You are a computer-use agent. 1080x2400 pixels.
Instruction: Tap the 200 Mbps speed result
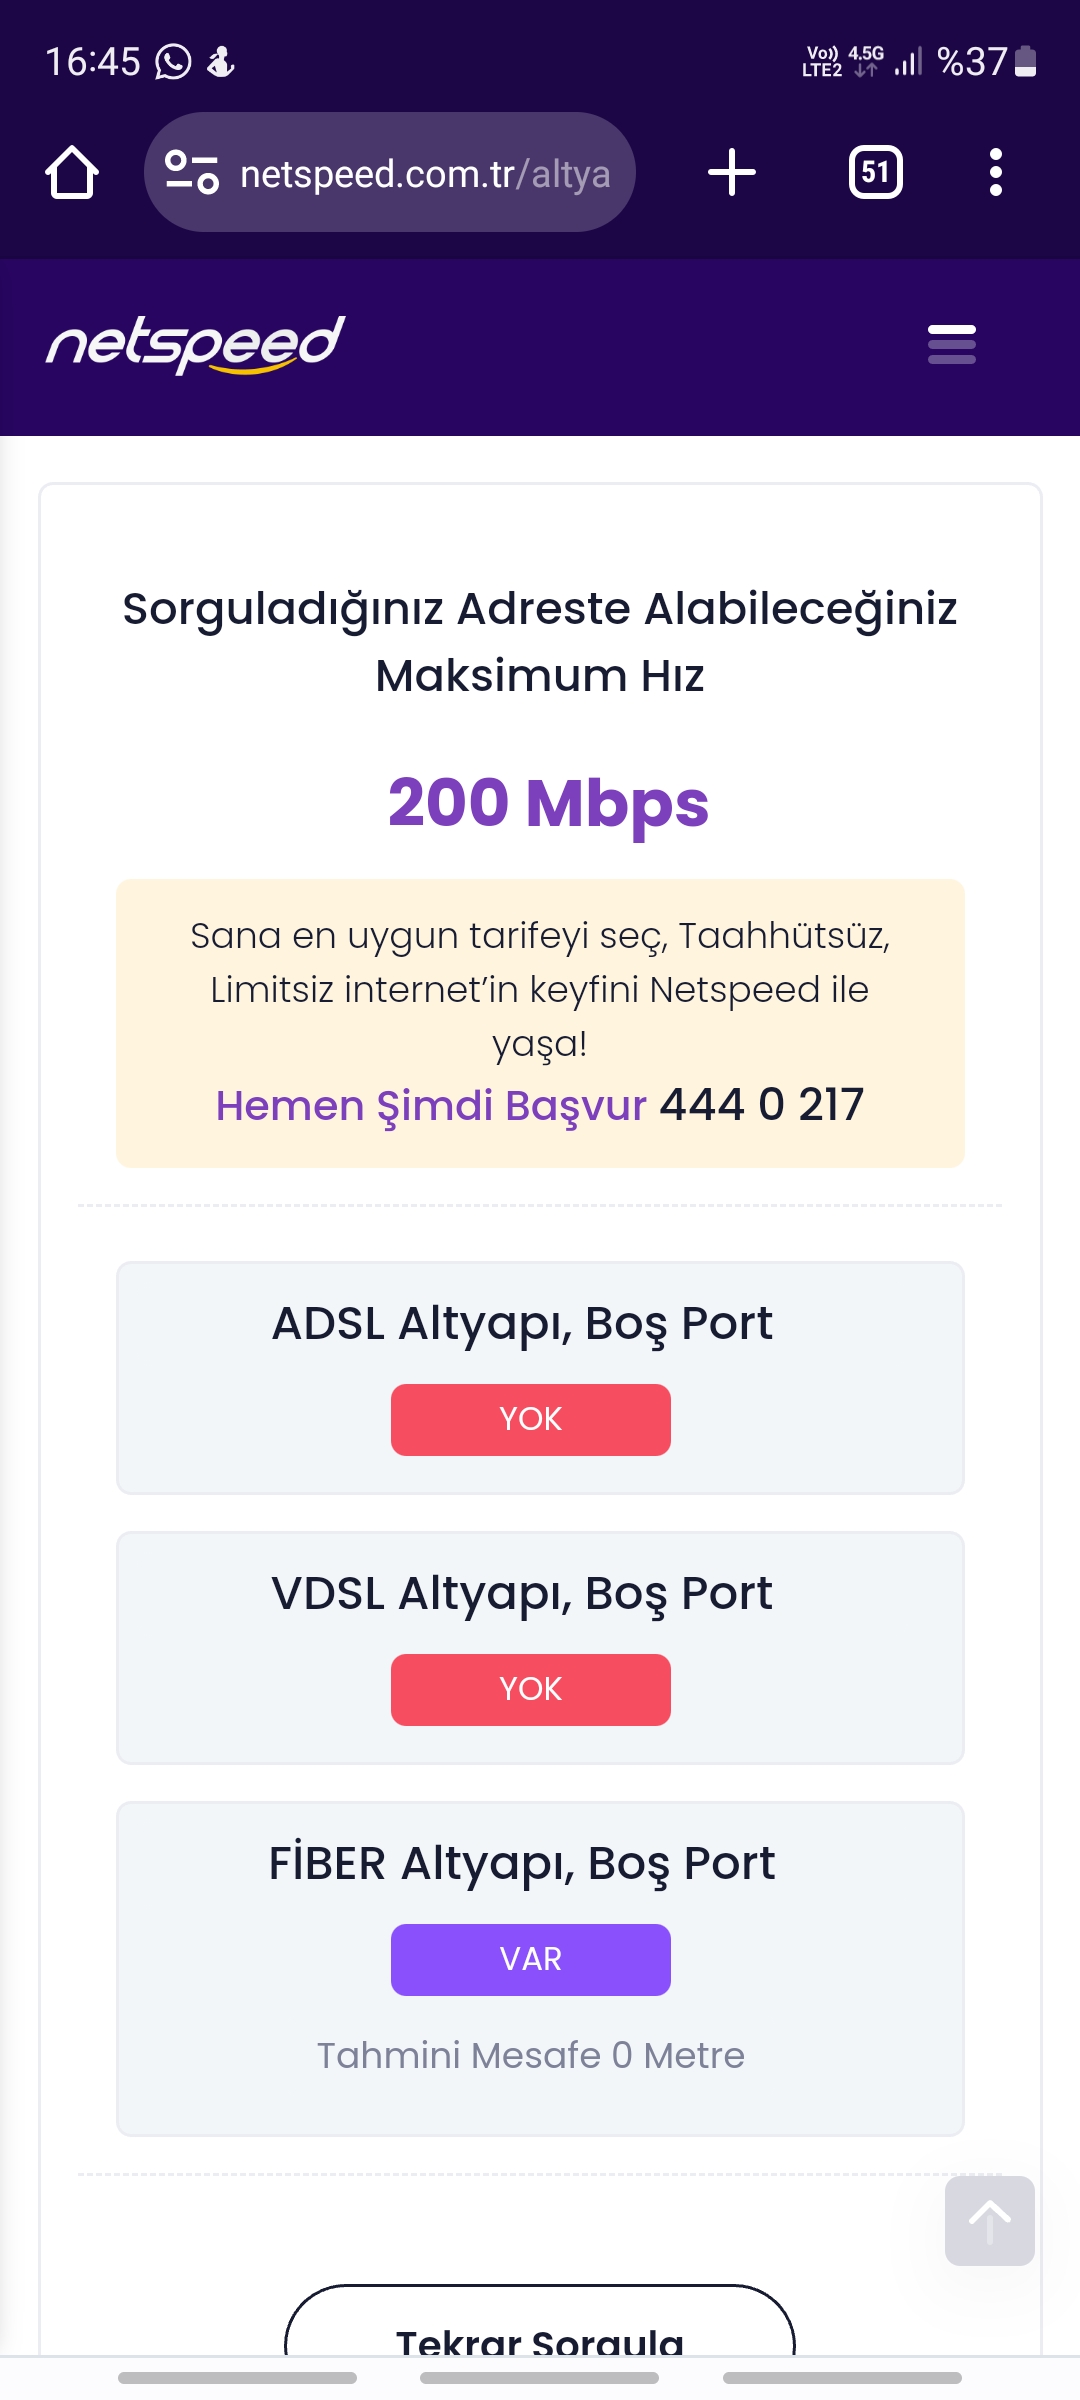click(548, 803)
